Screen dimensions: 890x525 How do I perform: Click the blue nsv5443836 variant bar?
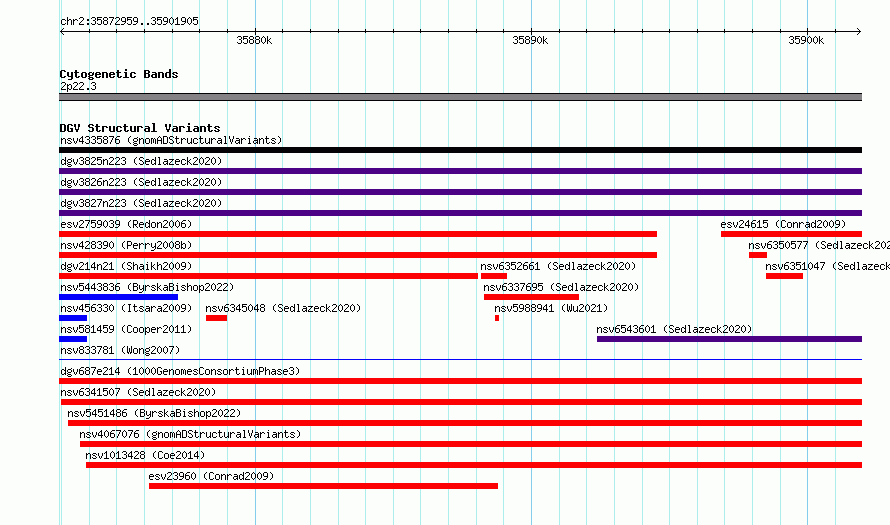tap(119, 297)
